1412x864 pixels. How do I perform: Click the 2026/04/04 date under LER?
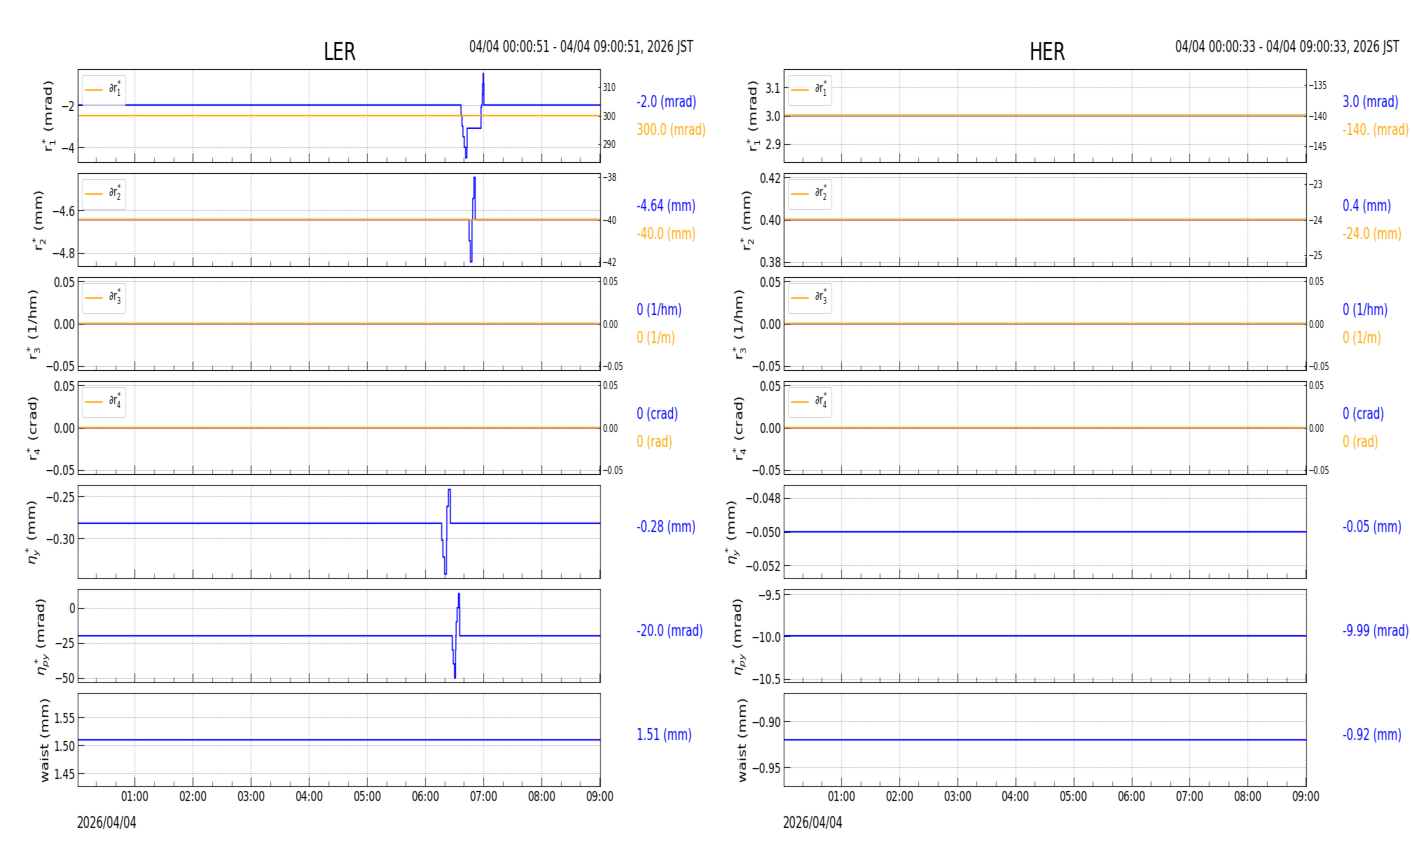[107, 823]
